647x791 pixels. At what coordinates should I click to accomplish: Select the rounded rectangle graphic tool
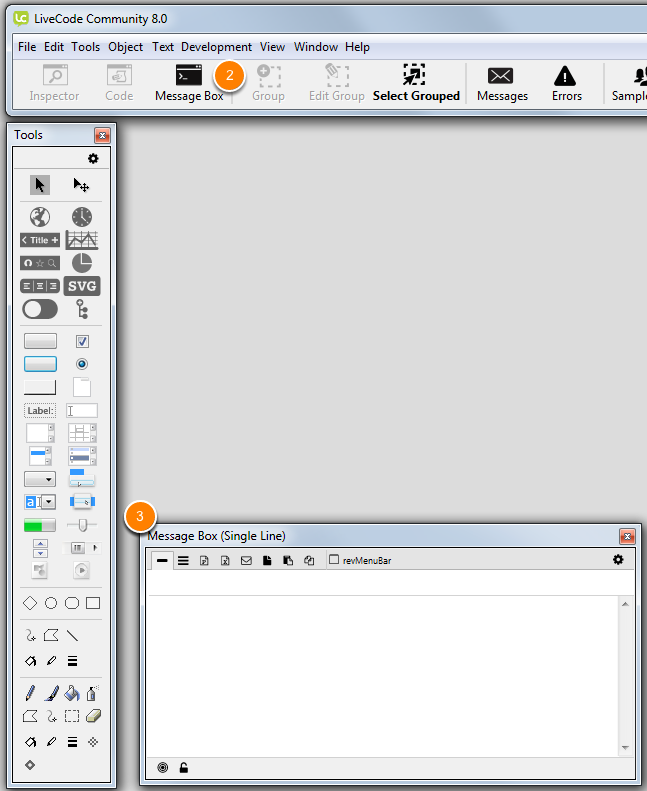point(72,603)
